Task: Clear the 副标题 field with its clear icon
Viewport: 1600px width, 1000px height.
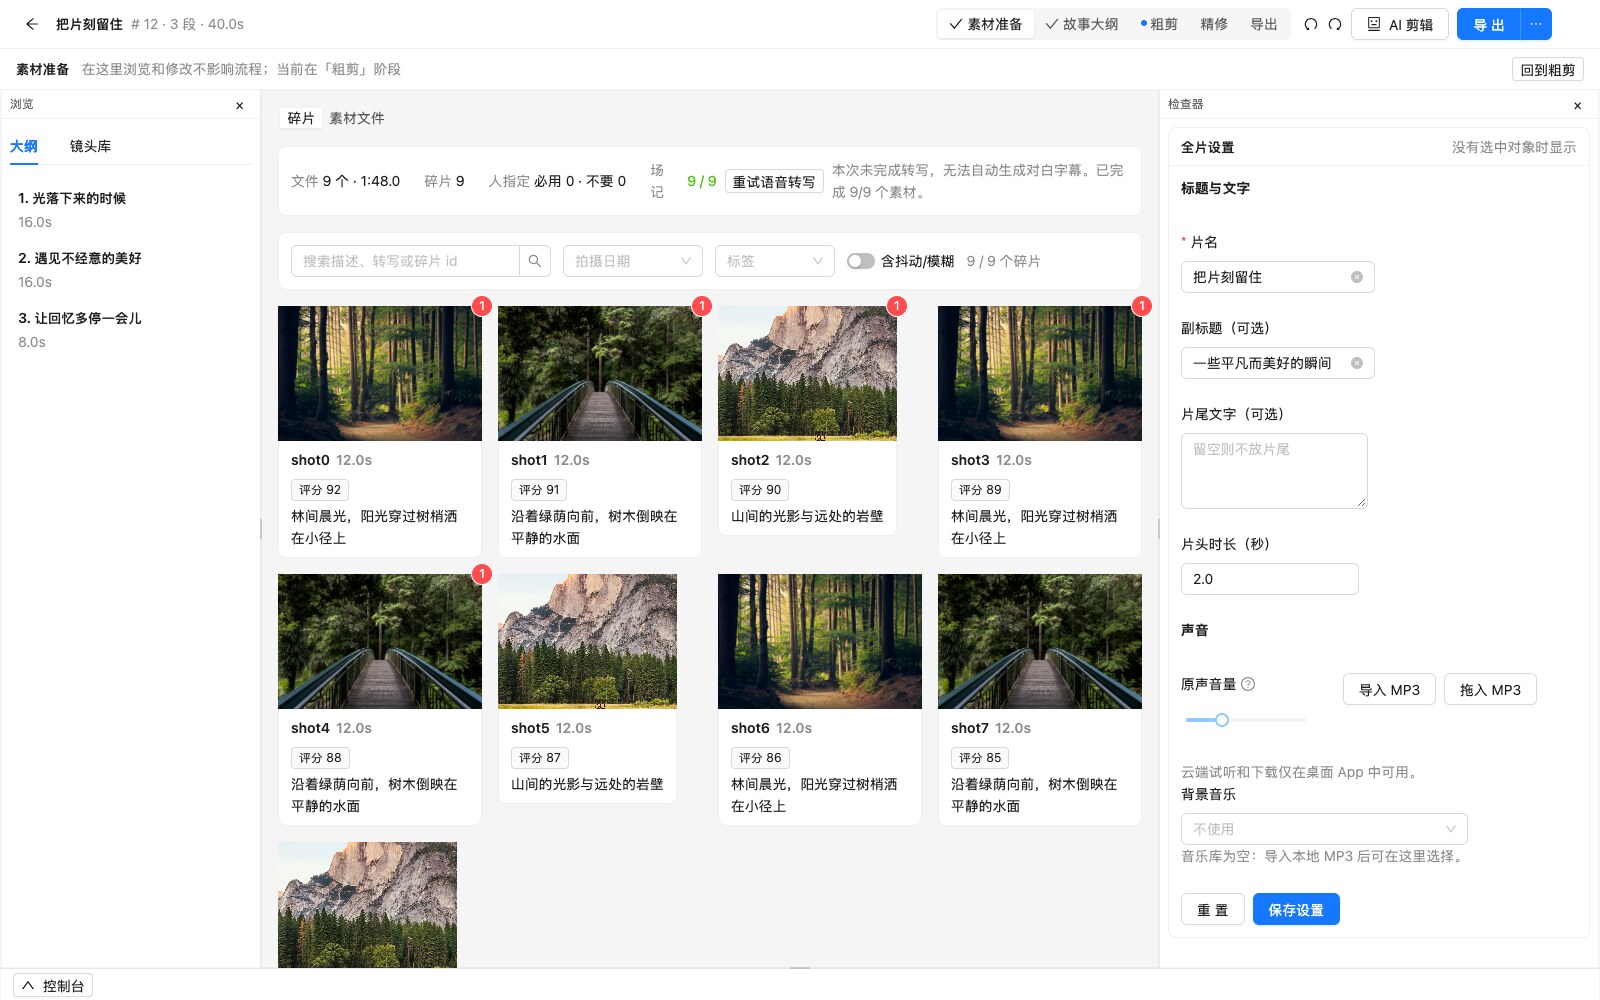Action: pos(1357,363)
